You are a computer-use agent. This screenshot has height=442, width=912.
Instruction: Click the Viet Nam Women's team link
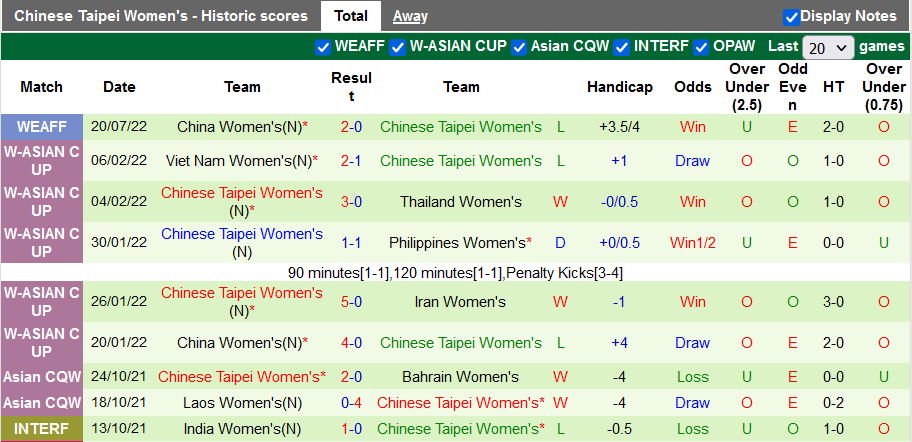tap(241, 161)
